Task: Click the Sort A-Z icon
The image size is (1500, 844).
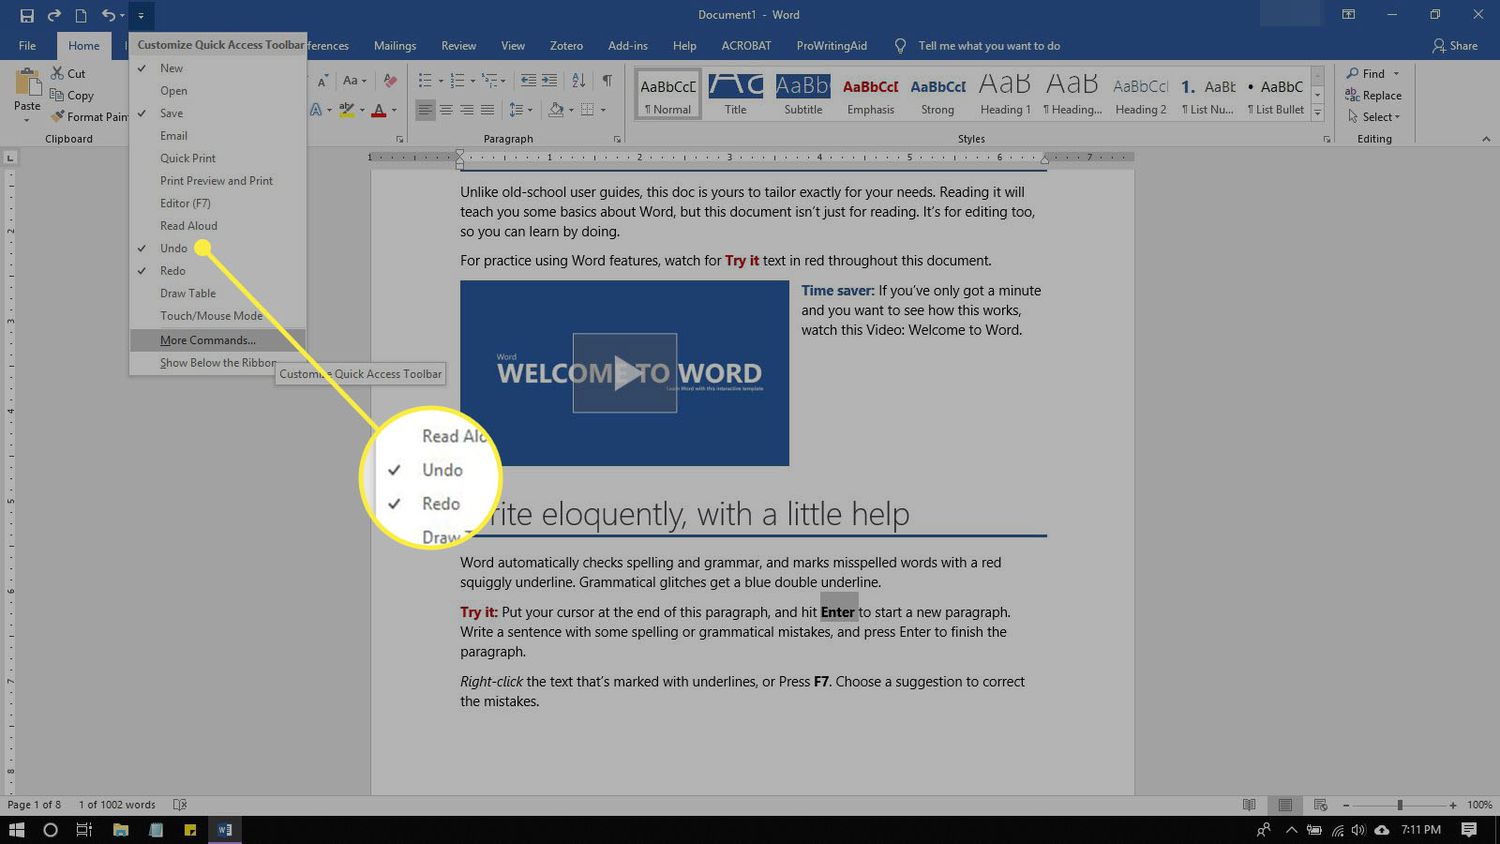Action: (x=578, y=81)
